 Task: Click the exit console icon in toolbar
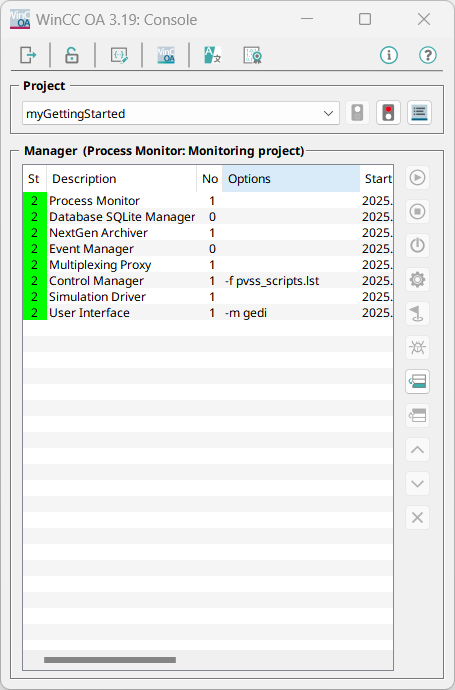pos(28,55)
